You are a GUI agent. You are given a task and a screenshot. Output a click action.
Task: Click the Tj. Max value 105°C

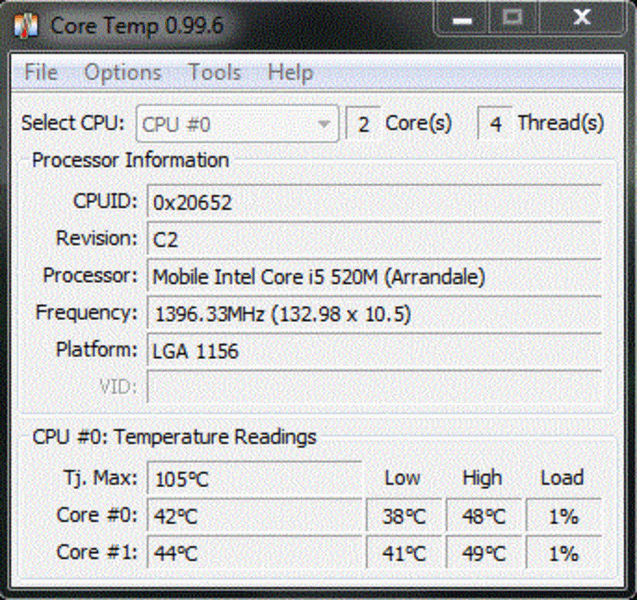click(254, 479)
